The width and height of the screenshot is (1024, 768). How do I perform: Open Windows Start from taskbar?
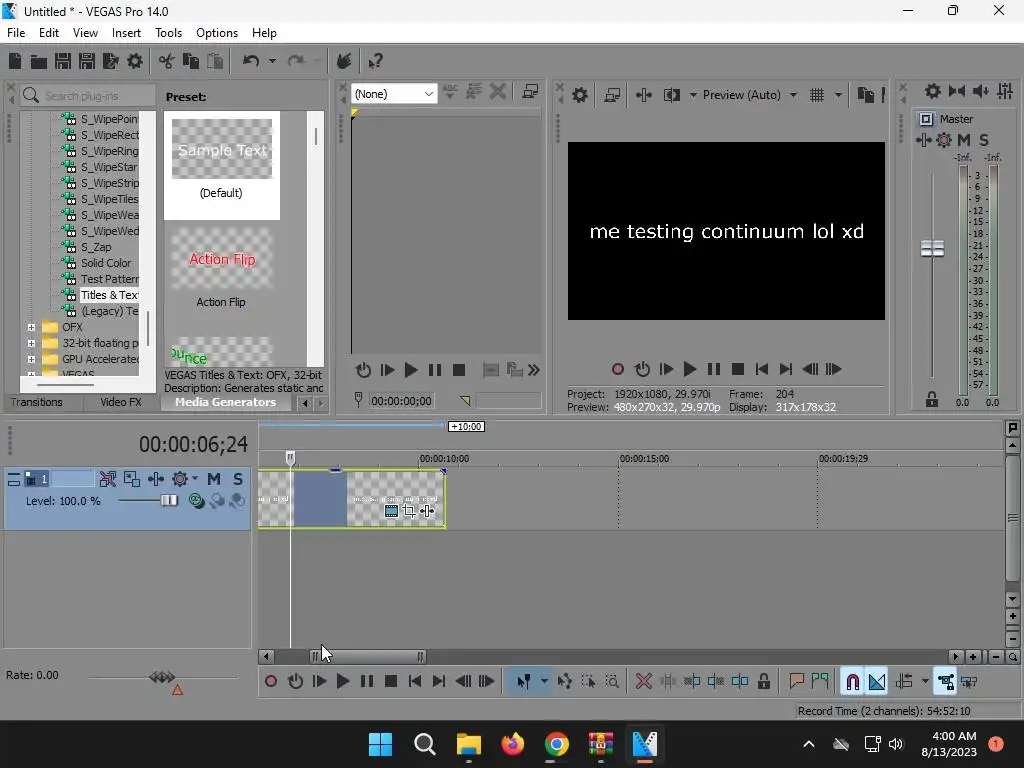380,744
